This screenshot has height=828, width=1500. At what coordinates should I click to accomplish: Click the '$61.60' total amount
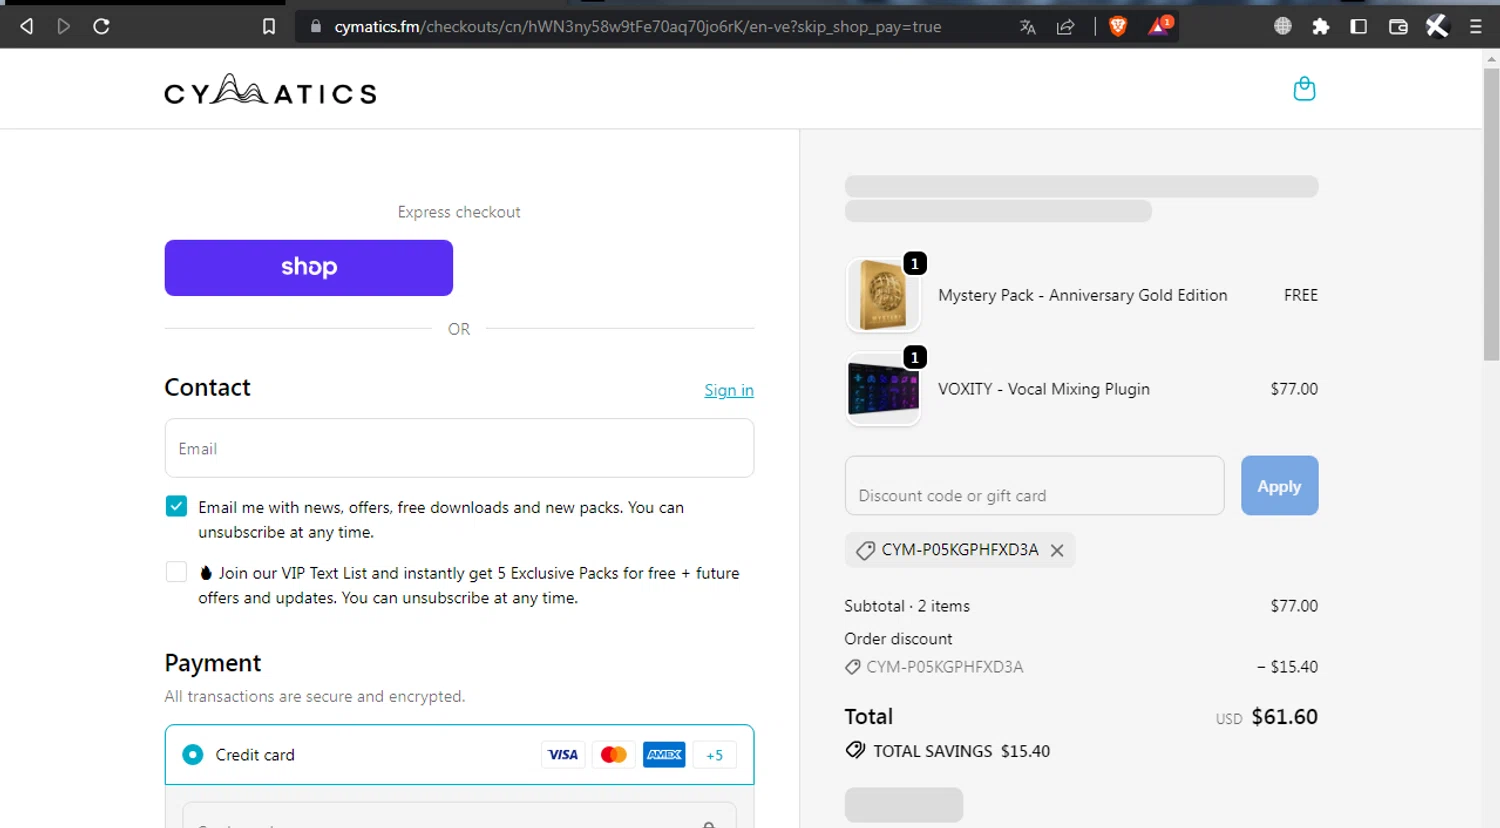pyautogui.click(x=1284, y=717)
